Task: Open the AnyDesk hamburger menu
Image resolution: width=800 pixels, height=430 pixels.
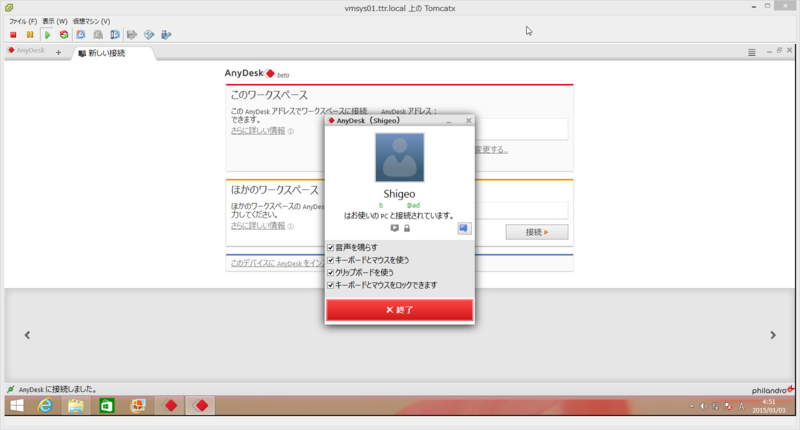Action: point(752,53)
